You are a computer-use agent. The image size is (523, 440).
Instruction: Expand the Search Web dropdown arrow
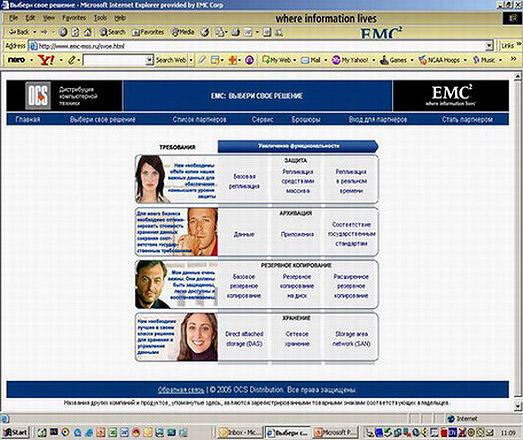click(191, 60)
